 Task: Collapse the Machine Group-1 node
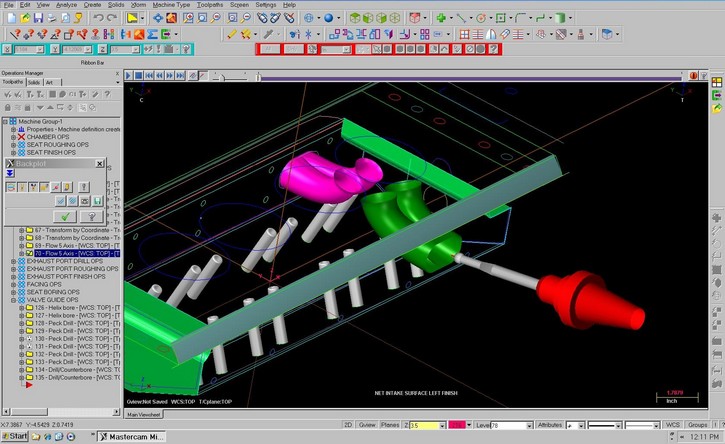[5, 122]
